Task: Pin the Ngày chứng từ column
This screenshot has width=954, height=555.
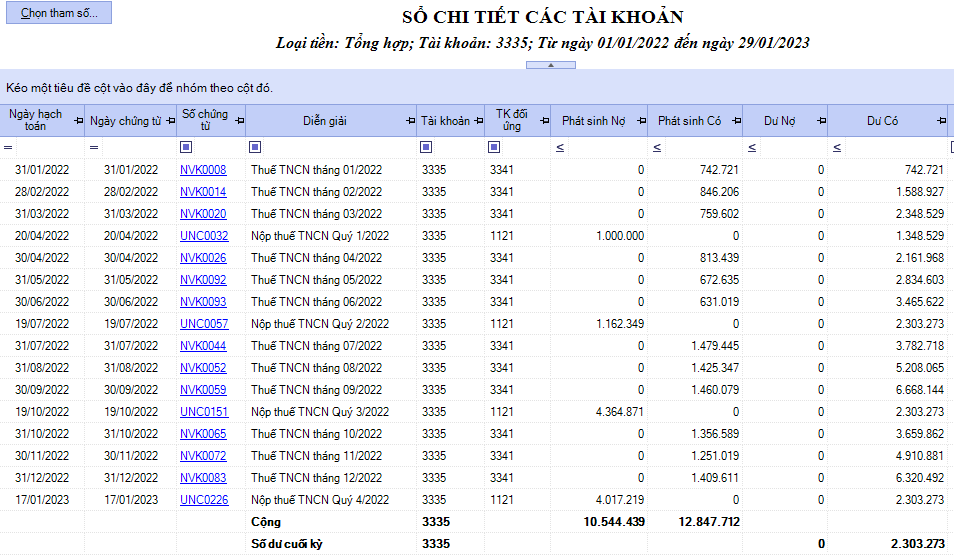Action: (170, 121)
